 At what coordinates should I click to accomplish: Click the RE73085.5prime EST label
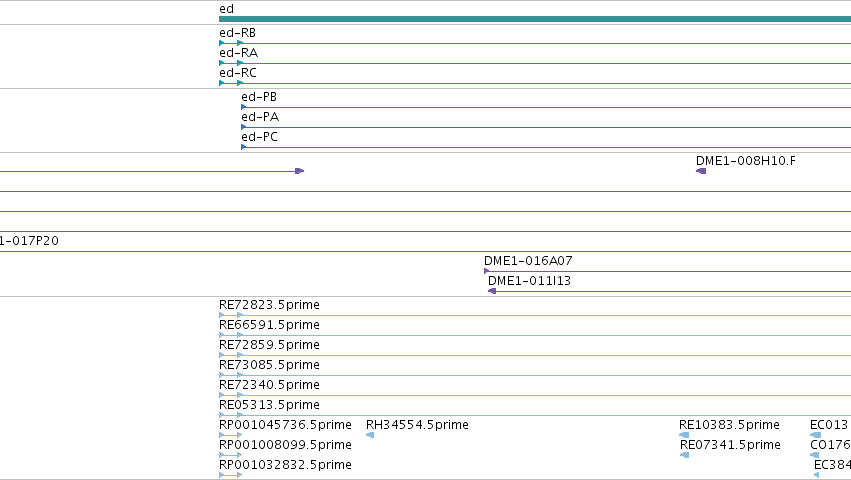[x=269, y=365]
